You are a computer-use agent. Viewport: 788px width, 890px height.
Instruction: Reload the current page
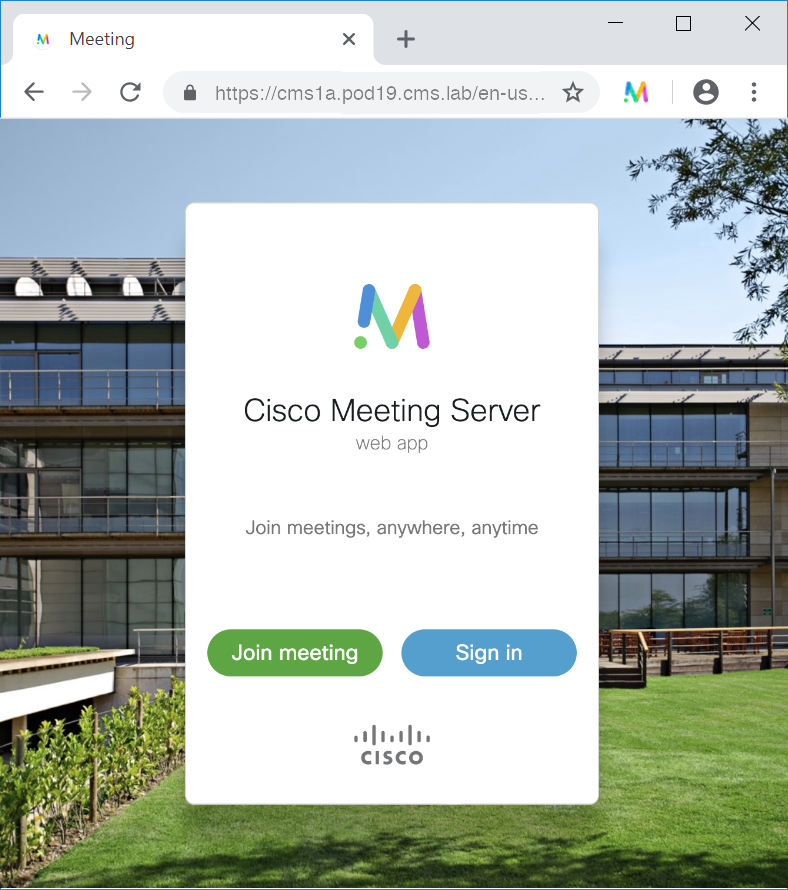(131, 92)
